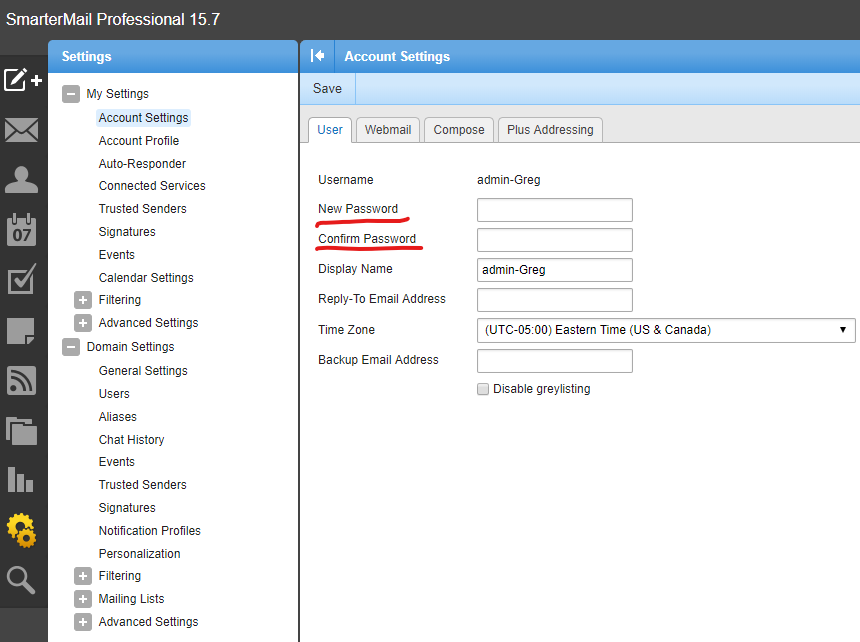The height and width of the screenshot is (642, 860).
Task: Open the contacts person icon
Action: click(22, 180)
